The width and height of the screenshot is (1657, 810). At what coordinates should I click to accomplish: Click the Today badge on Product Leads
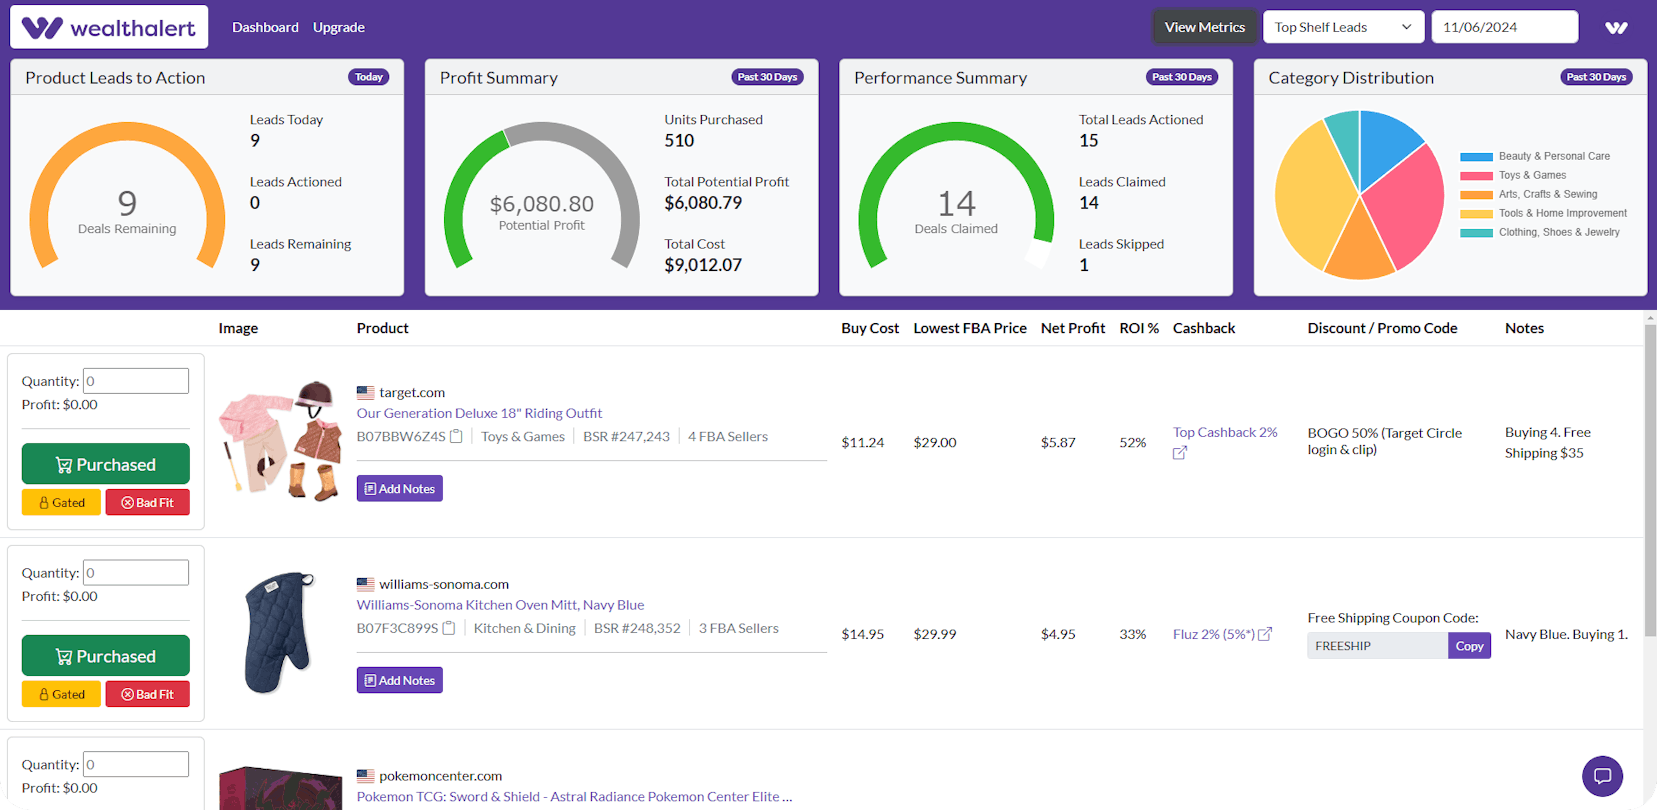[x=369, y=77]
